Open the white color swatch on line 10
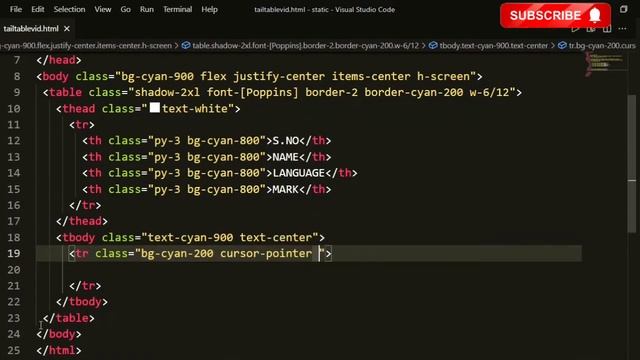This screenshot has width=640, height=360. click(155, 108)
